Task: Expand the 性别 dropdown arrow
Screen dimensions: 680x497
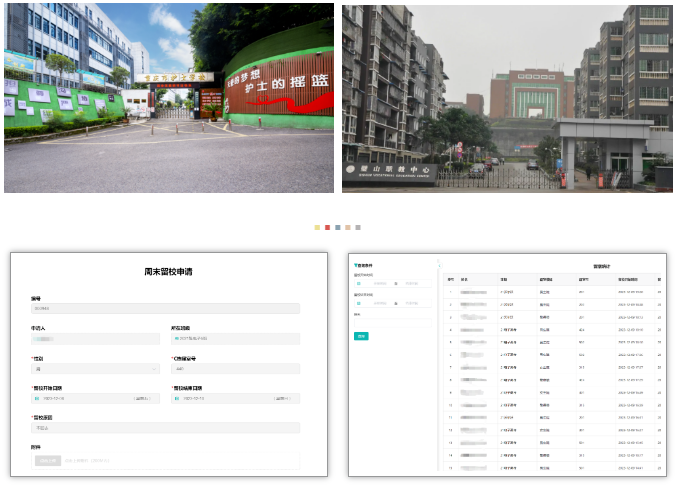Action: click(x=154, y=369)
